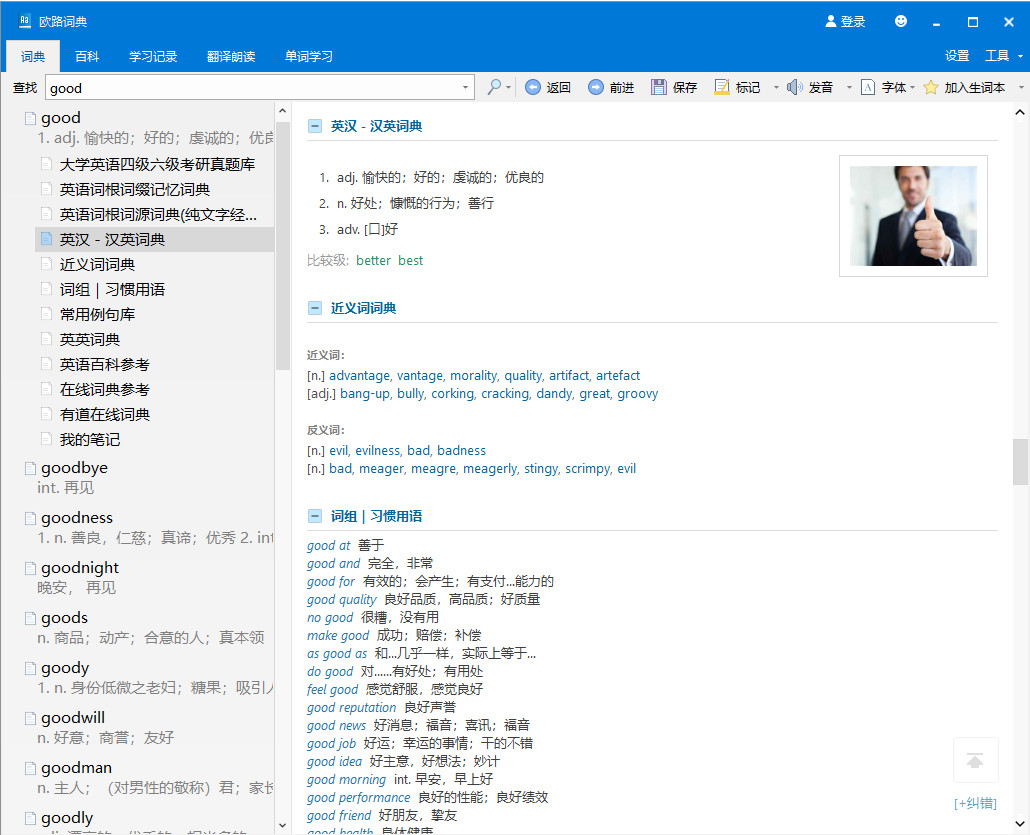Click the synonym link advantage
This screenshot has height=835, width=1030.
(x=359, y=375)
